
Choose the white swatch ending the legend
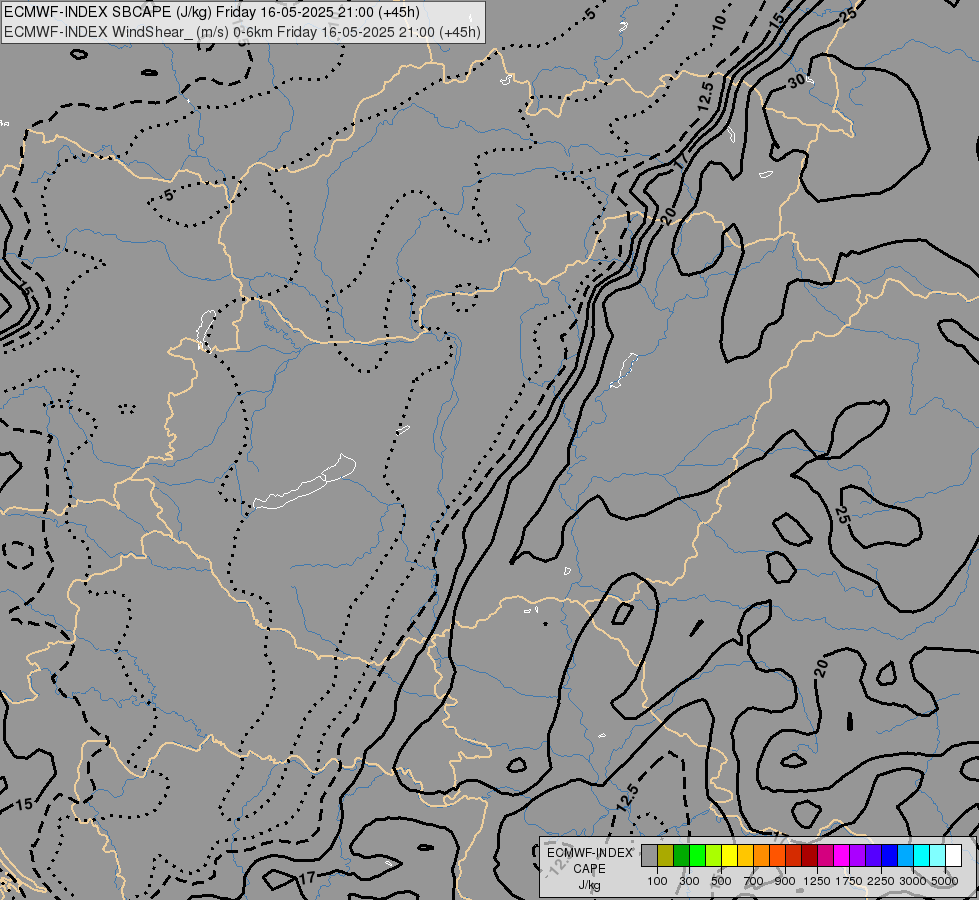pyautogui.click(x=954, y=856)
